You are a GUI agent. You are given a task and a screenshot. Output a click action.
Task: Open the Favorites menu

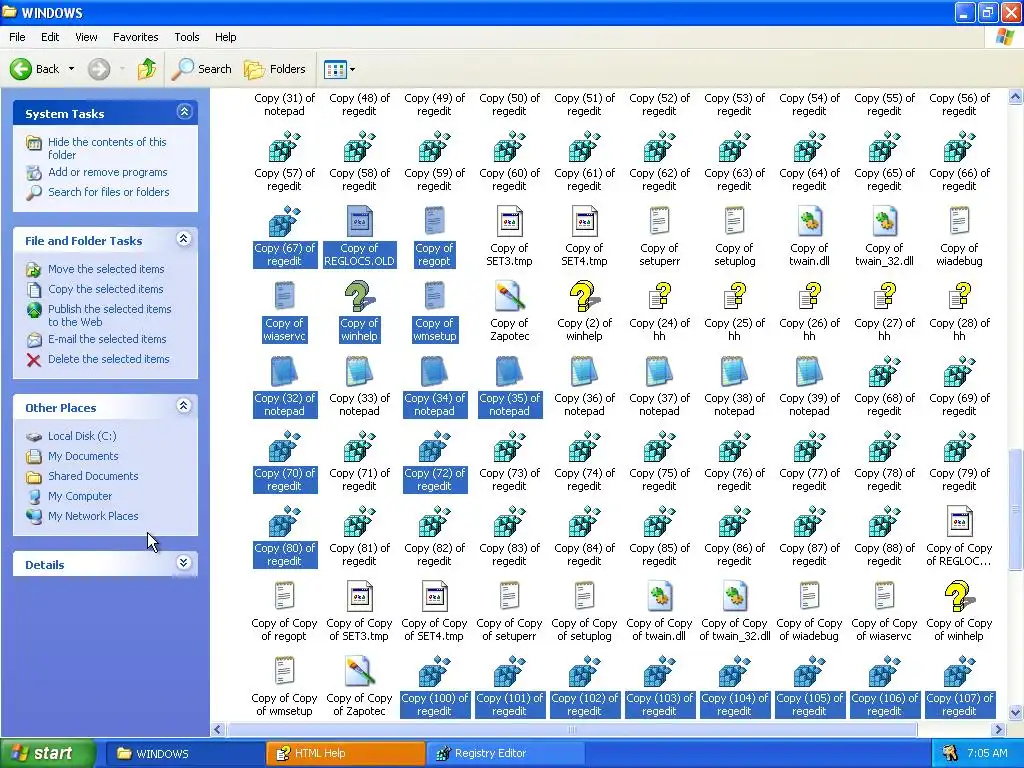(135, 37)
